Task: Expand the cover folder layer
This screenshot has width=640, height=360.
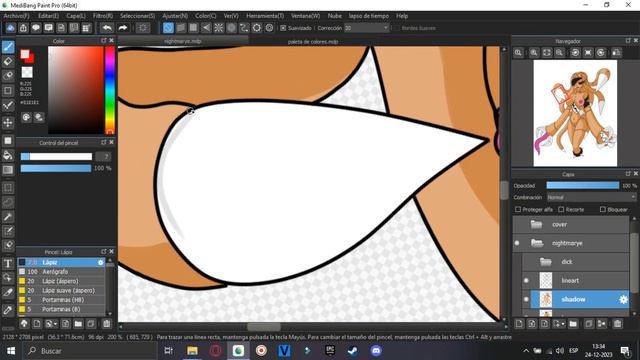Action: pos(536,224)
